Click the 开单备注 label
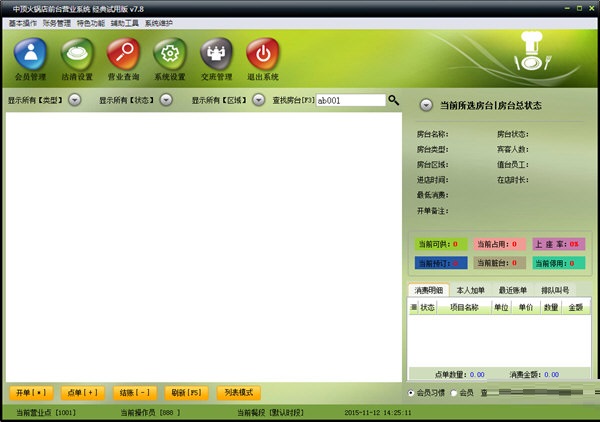 [432, 211]
